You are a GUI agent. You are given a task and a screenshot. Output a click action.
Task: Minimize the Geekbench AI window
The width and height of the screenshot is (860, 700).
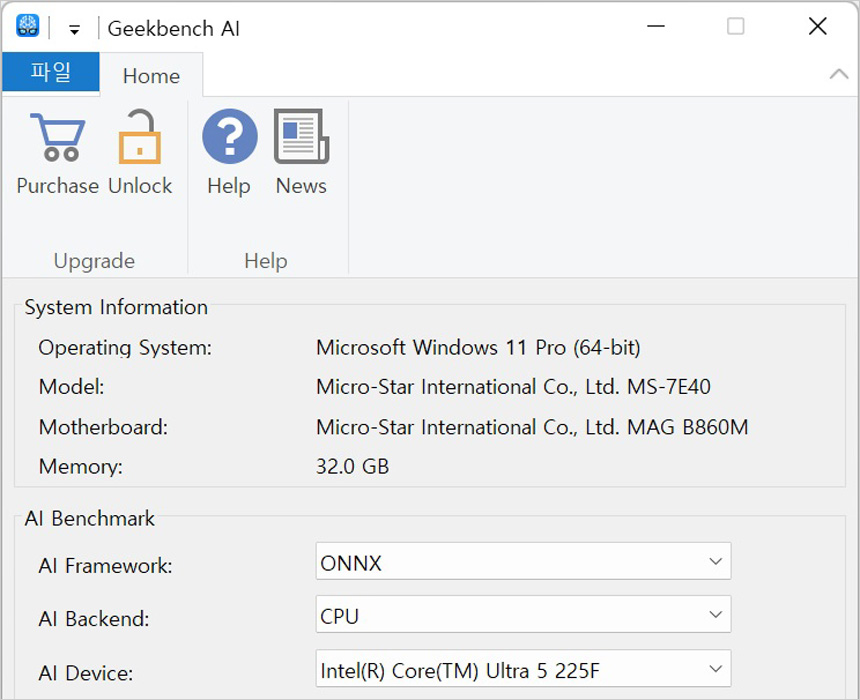click(655, 27)
